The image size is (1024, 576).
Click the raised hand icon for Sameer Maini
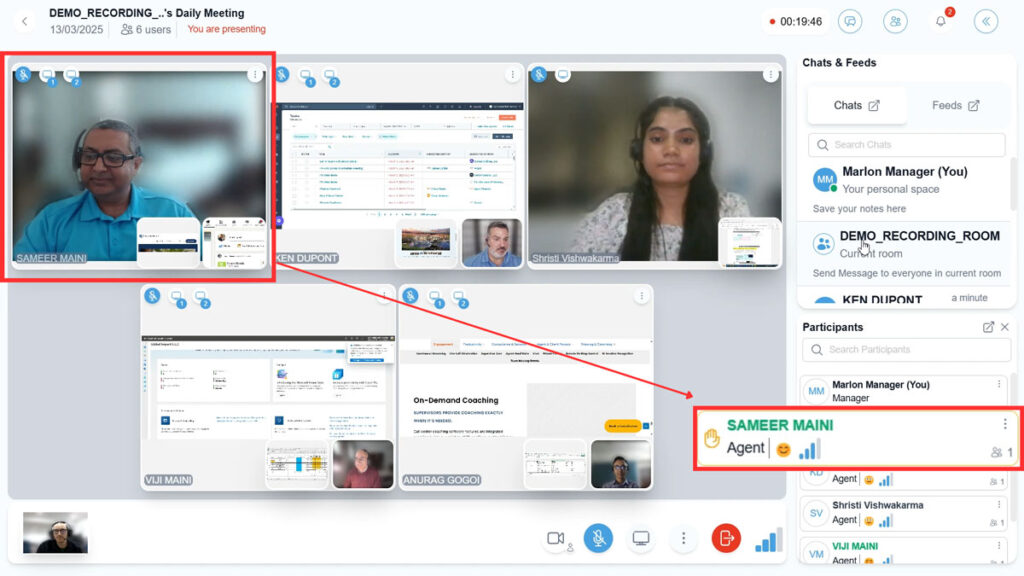pos(712,439)
